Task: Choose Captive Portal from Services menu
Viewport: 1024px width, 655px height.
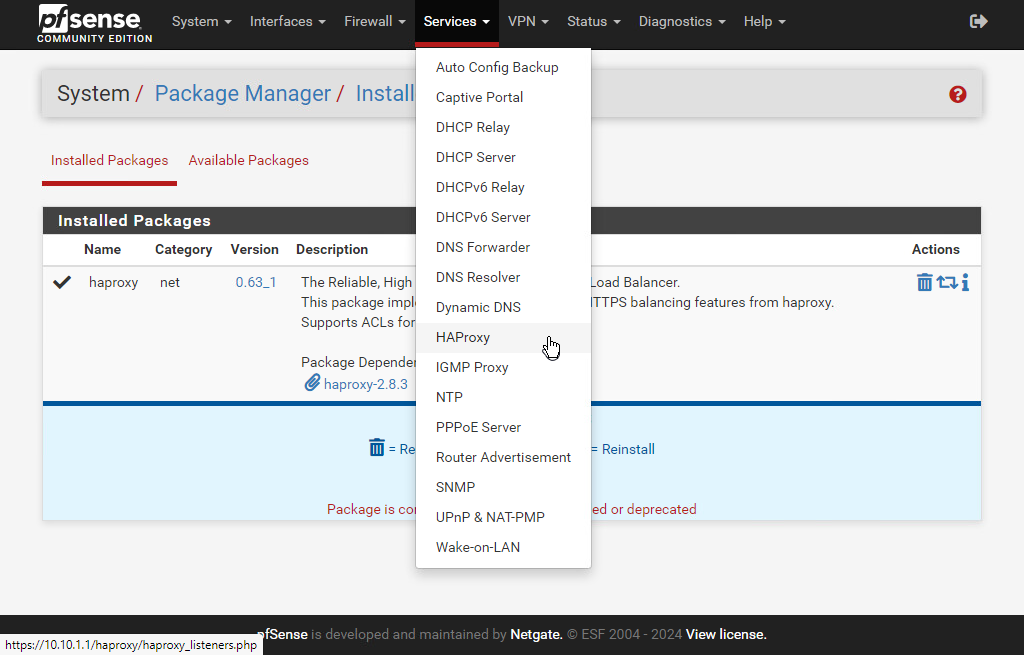Action: (503, 97)
